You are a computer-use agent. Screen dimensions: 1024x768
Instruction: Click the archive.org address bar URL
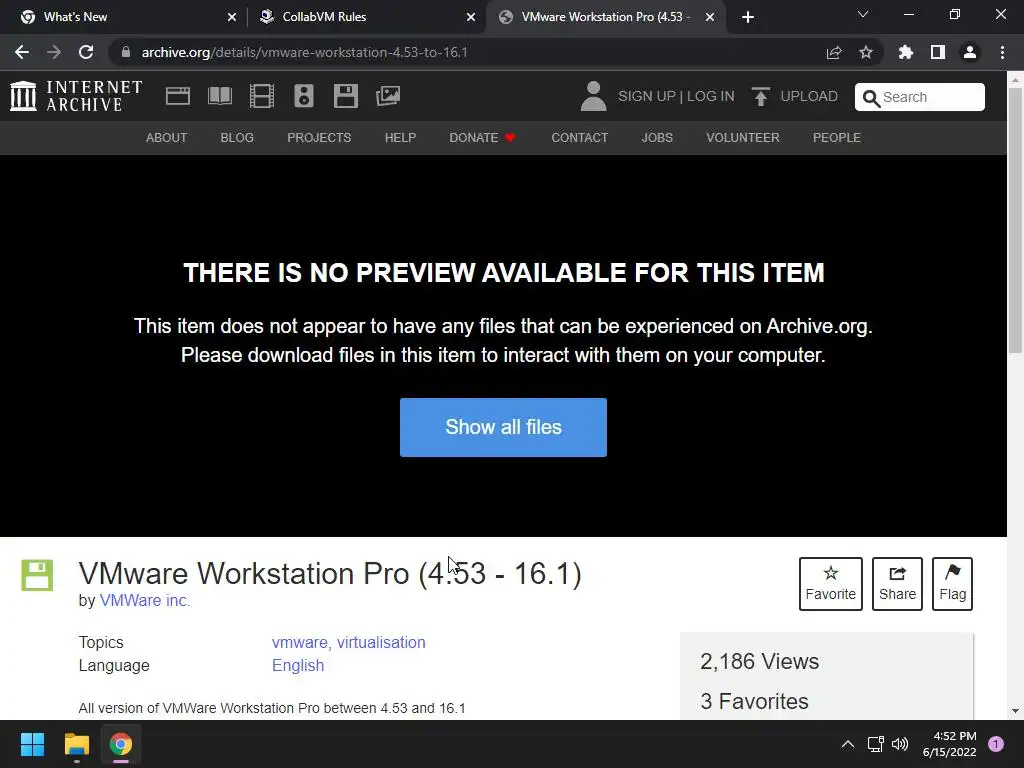coord(305,52)
